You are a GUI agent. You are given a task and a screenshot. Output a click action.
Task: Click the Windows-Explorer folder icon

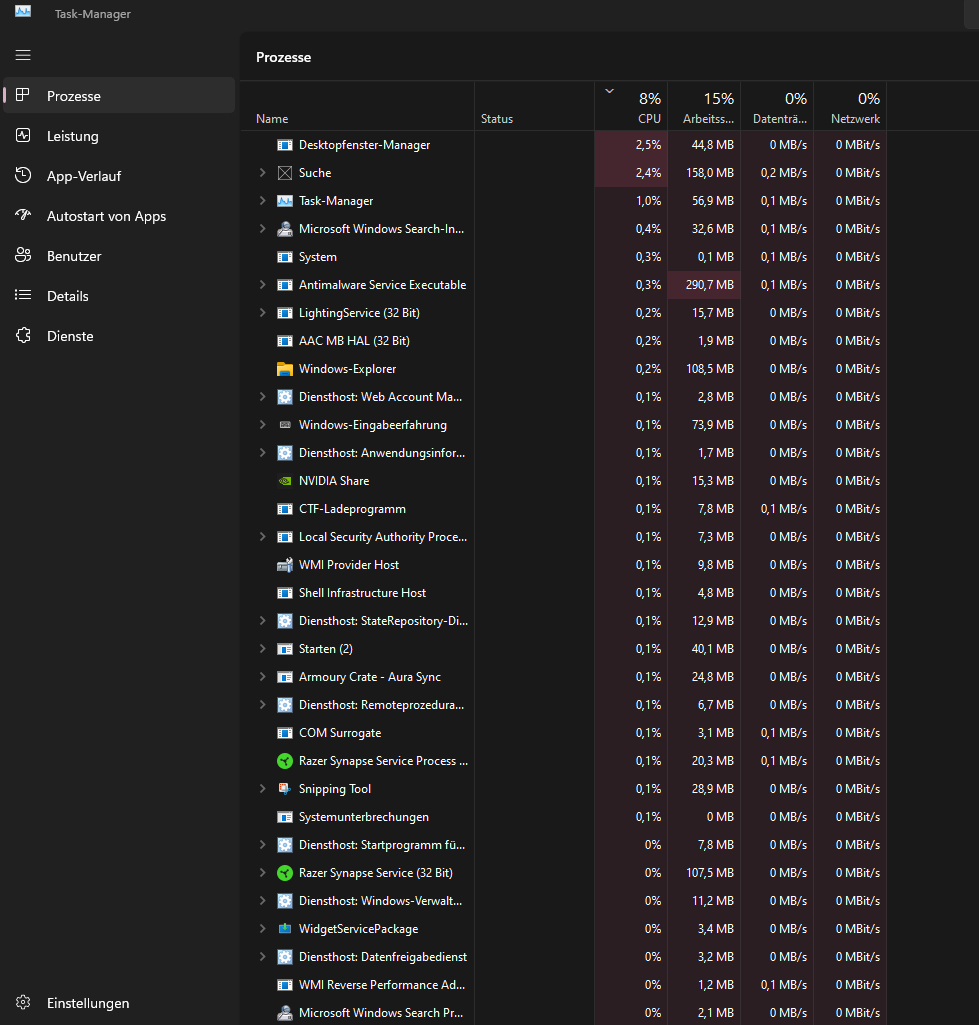tap(285, 369)
